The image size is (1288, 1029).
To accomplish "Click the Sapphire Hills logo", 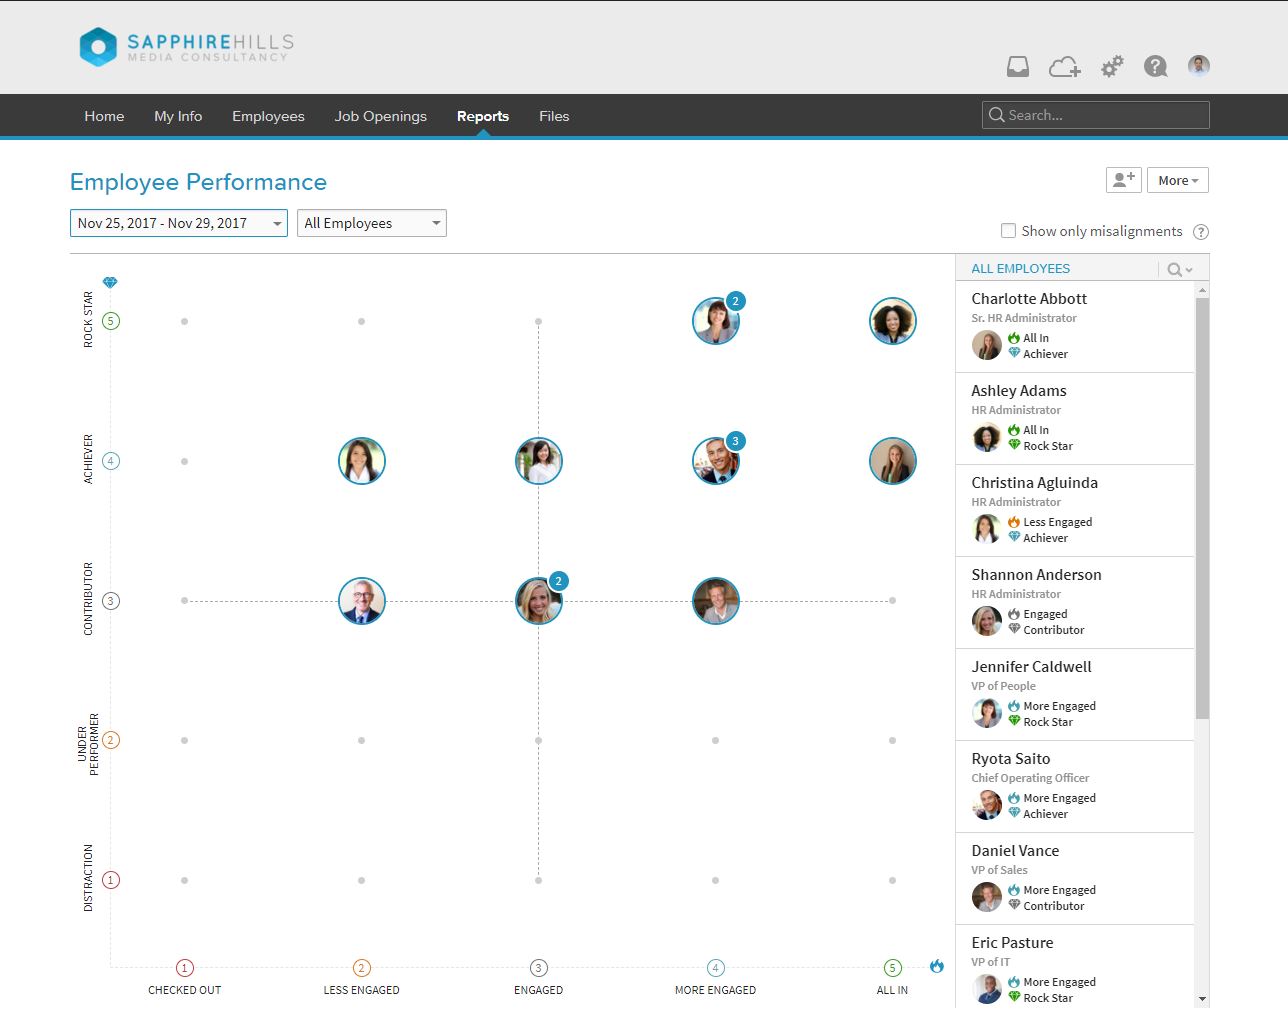I will tap(187, 47).
